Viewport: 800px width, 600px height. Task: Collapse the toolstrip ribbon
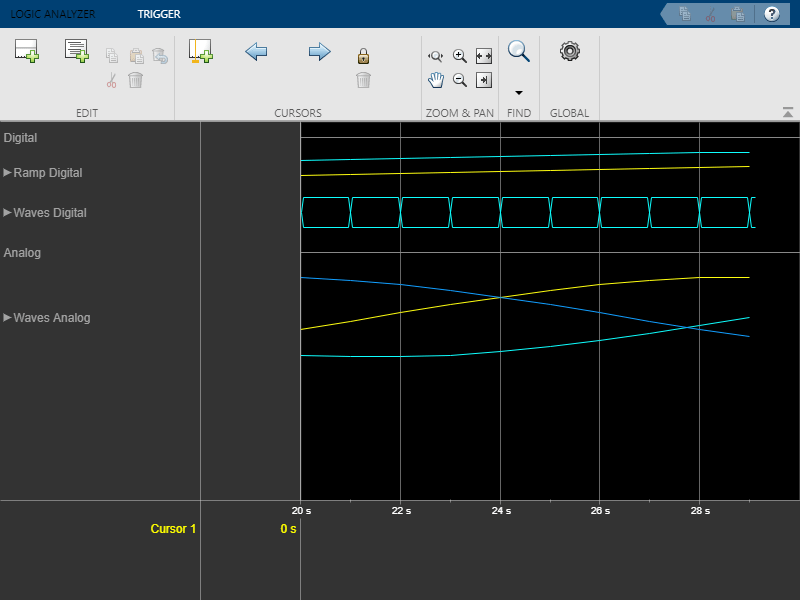tap(788, 112)
